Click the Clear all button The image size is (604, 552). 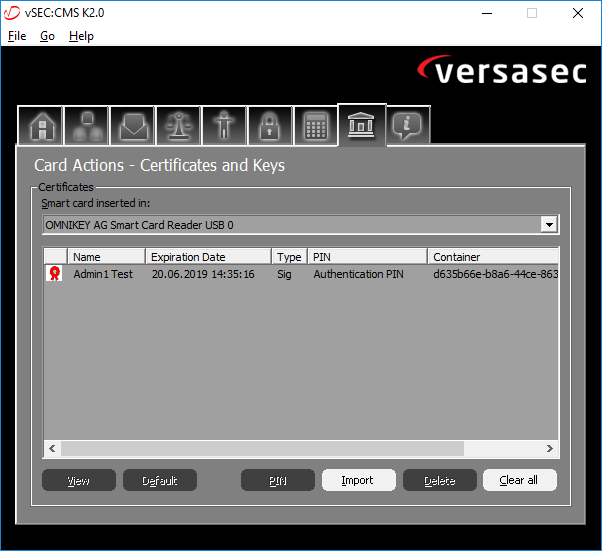point(520,481)
